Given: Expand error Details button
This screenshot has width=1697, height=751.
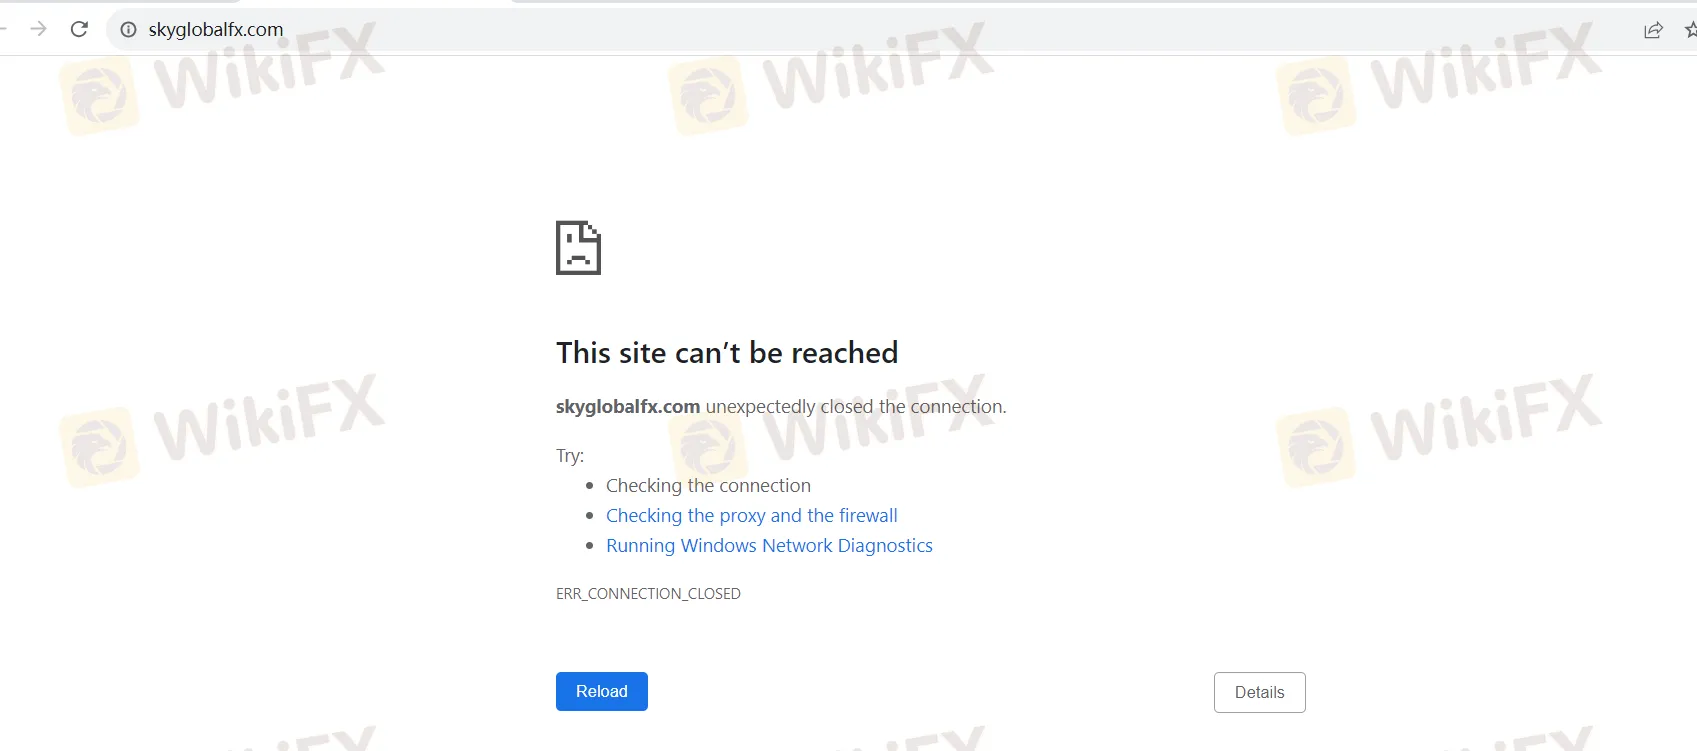Looking at the screenshot, I should (1259, 693).
